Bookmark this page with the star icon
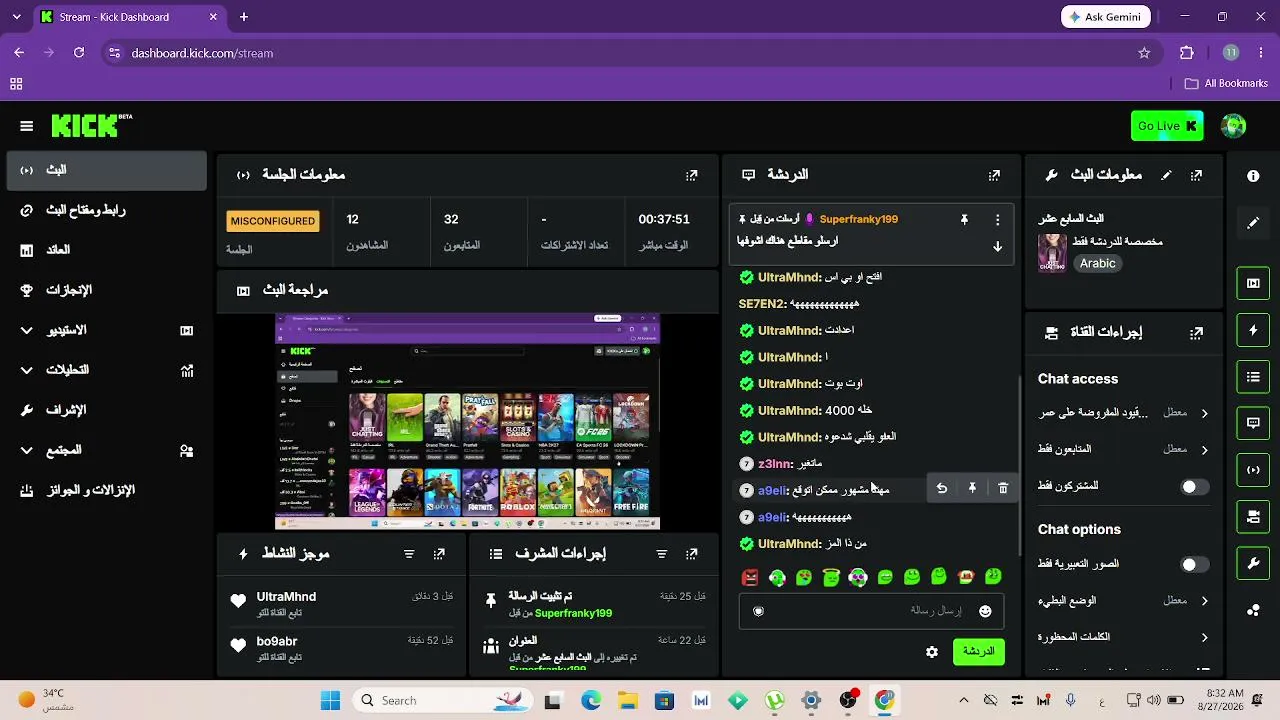The height and width of the screenshot is (720, 1280). tap(1144, 53)
